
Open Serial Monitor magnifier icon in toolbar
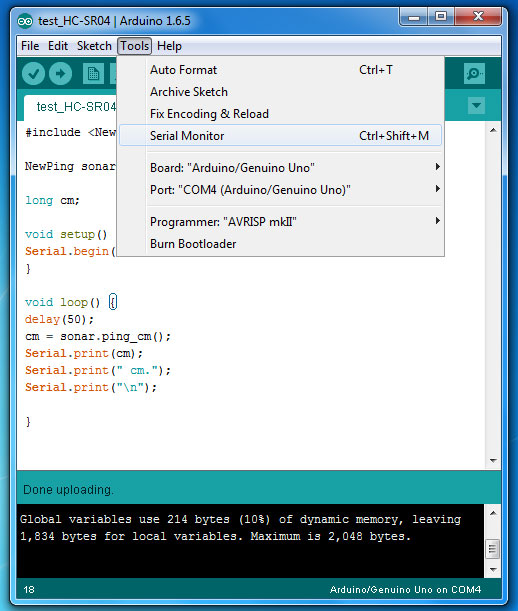click(x=474, y=74)
